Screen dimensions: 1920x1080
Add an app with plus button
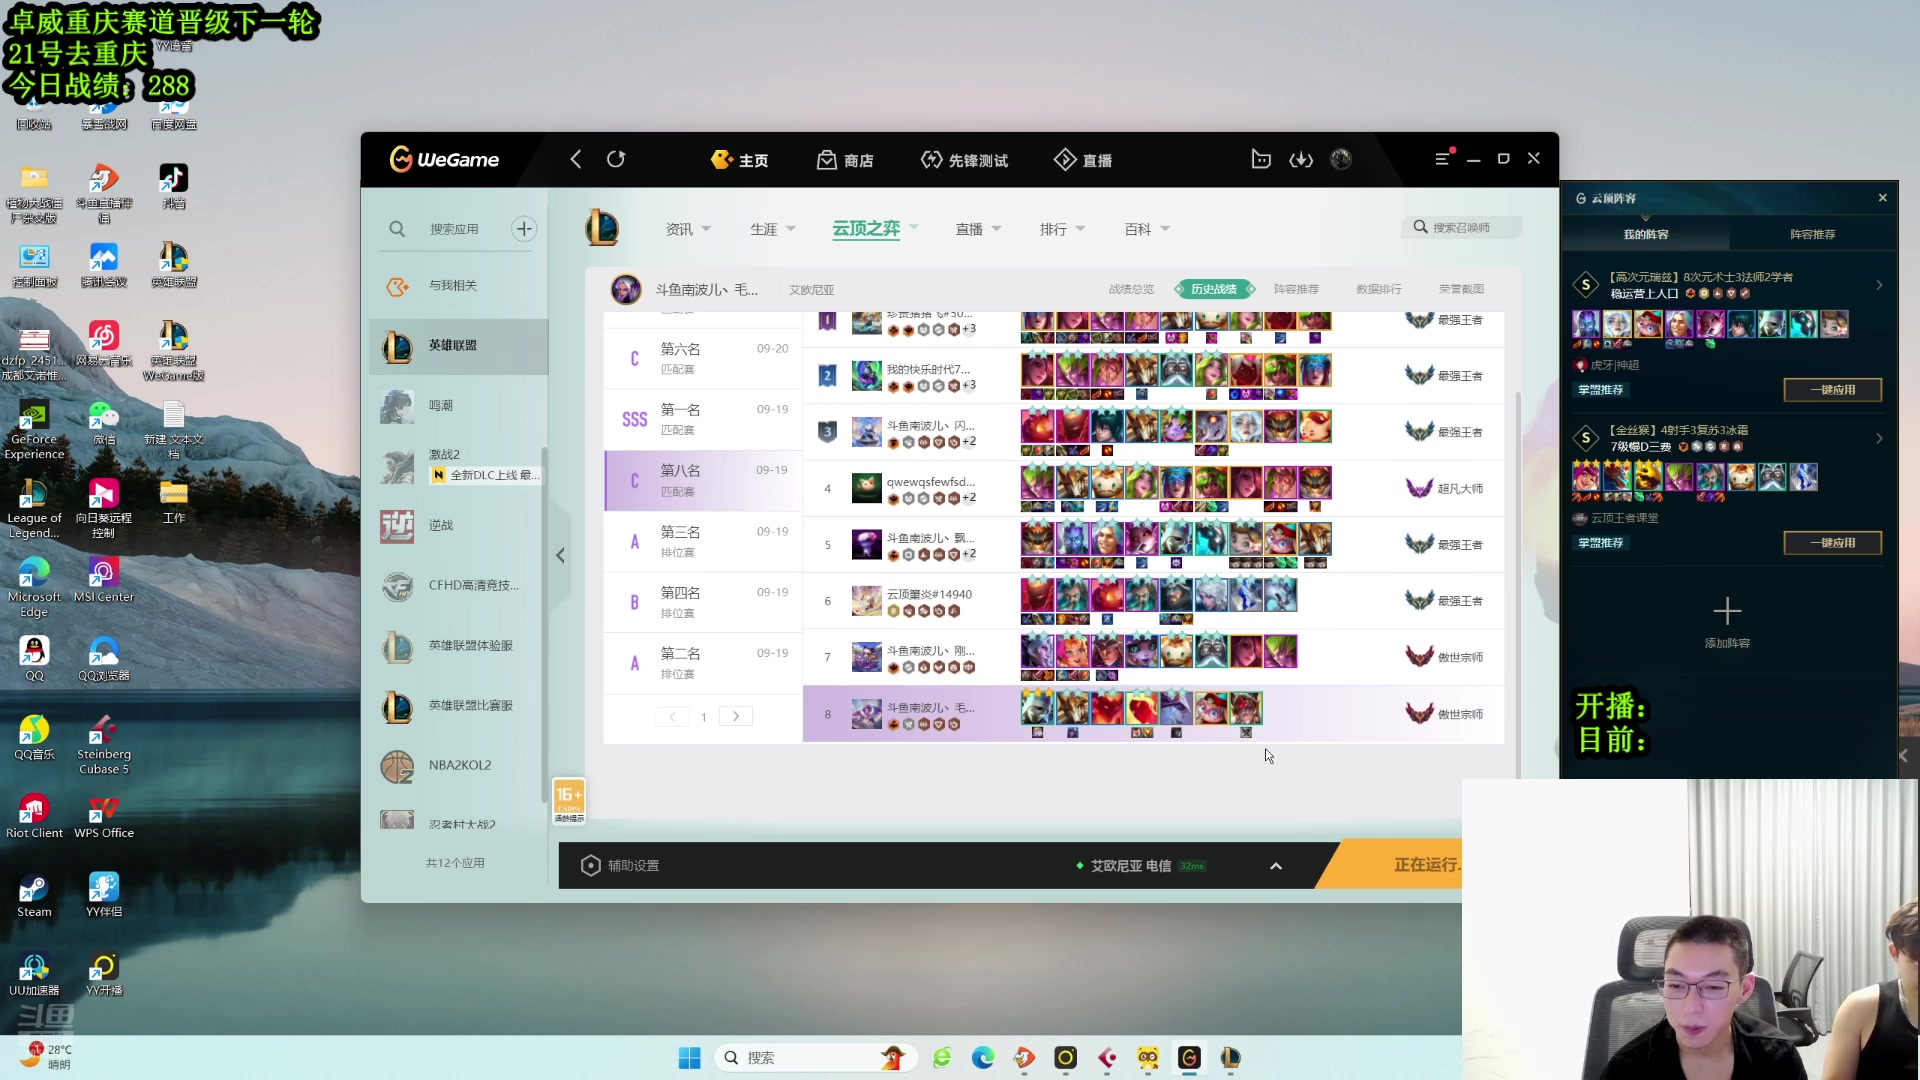tap(524, 229)
